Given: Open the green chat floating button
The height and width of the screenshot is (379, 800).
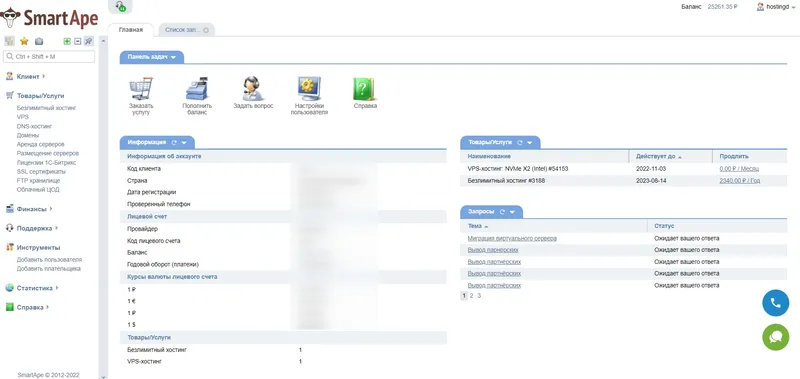Looking at the screenshot, I should [x=776, y=337].
